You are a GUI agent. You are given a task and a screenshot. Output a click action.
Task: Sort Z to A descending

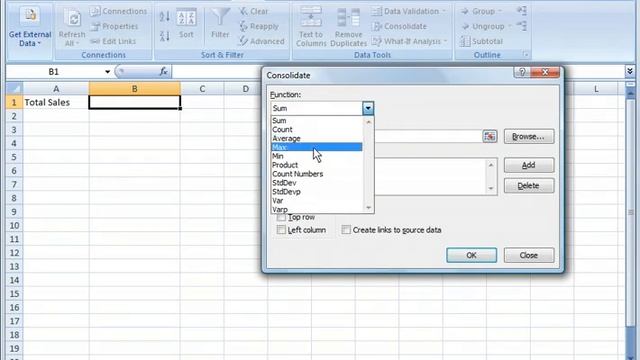coord(164,36)
